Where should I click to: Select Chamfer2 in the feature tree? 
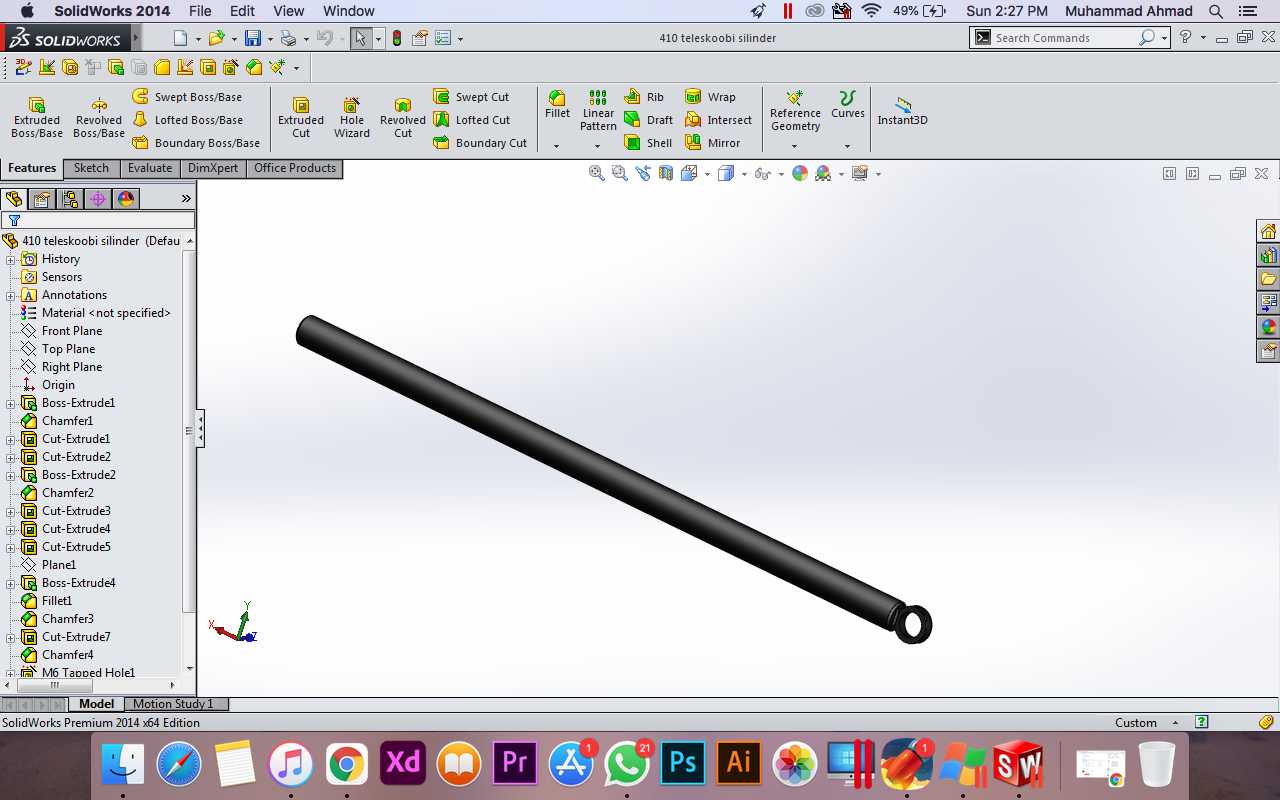click(x=68, y=493)
